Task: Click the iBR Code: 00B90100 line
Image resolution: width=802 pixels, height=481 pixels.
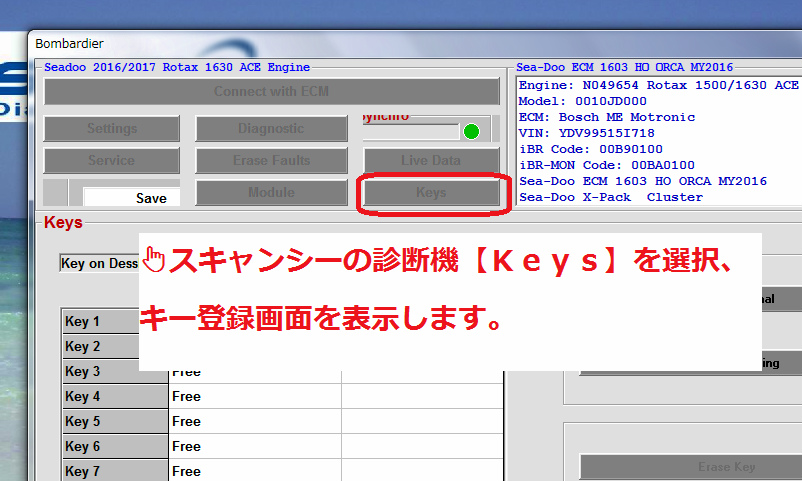Action: 591,149
